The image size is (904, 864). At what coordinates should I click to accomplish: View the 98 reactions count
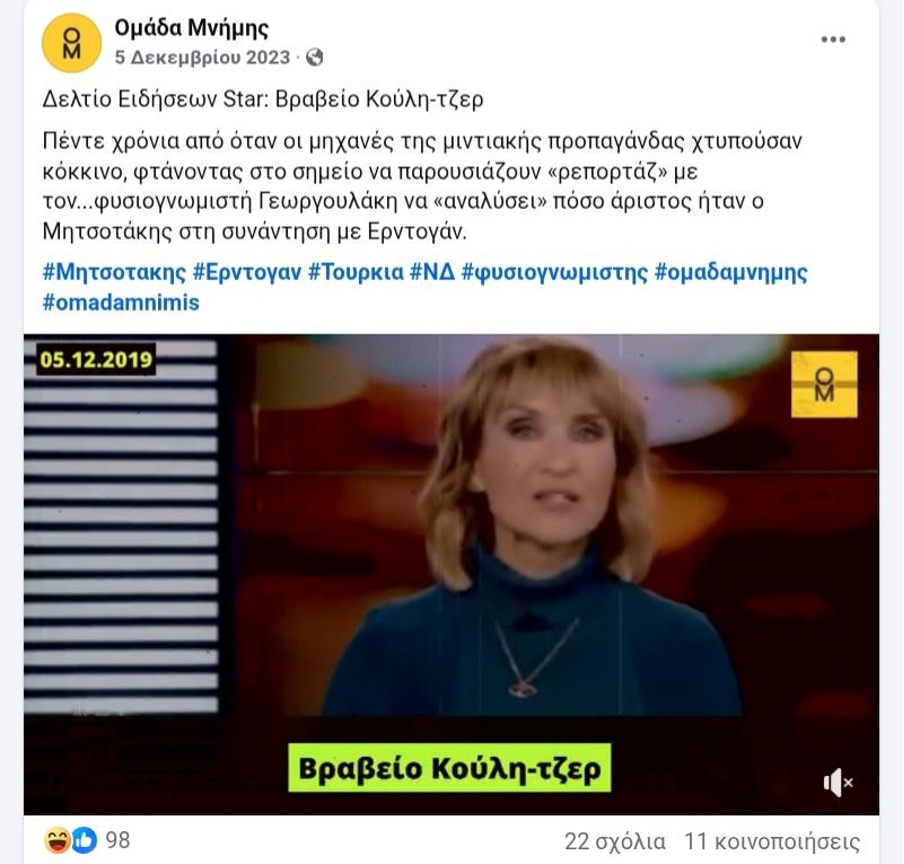(x=118, y=840)
